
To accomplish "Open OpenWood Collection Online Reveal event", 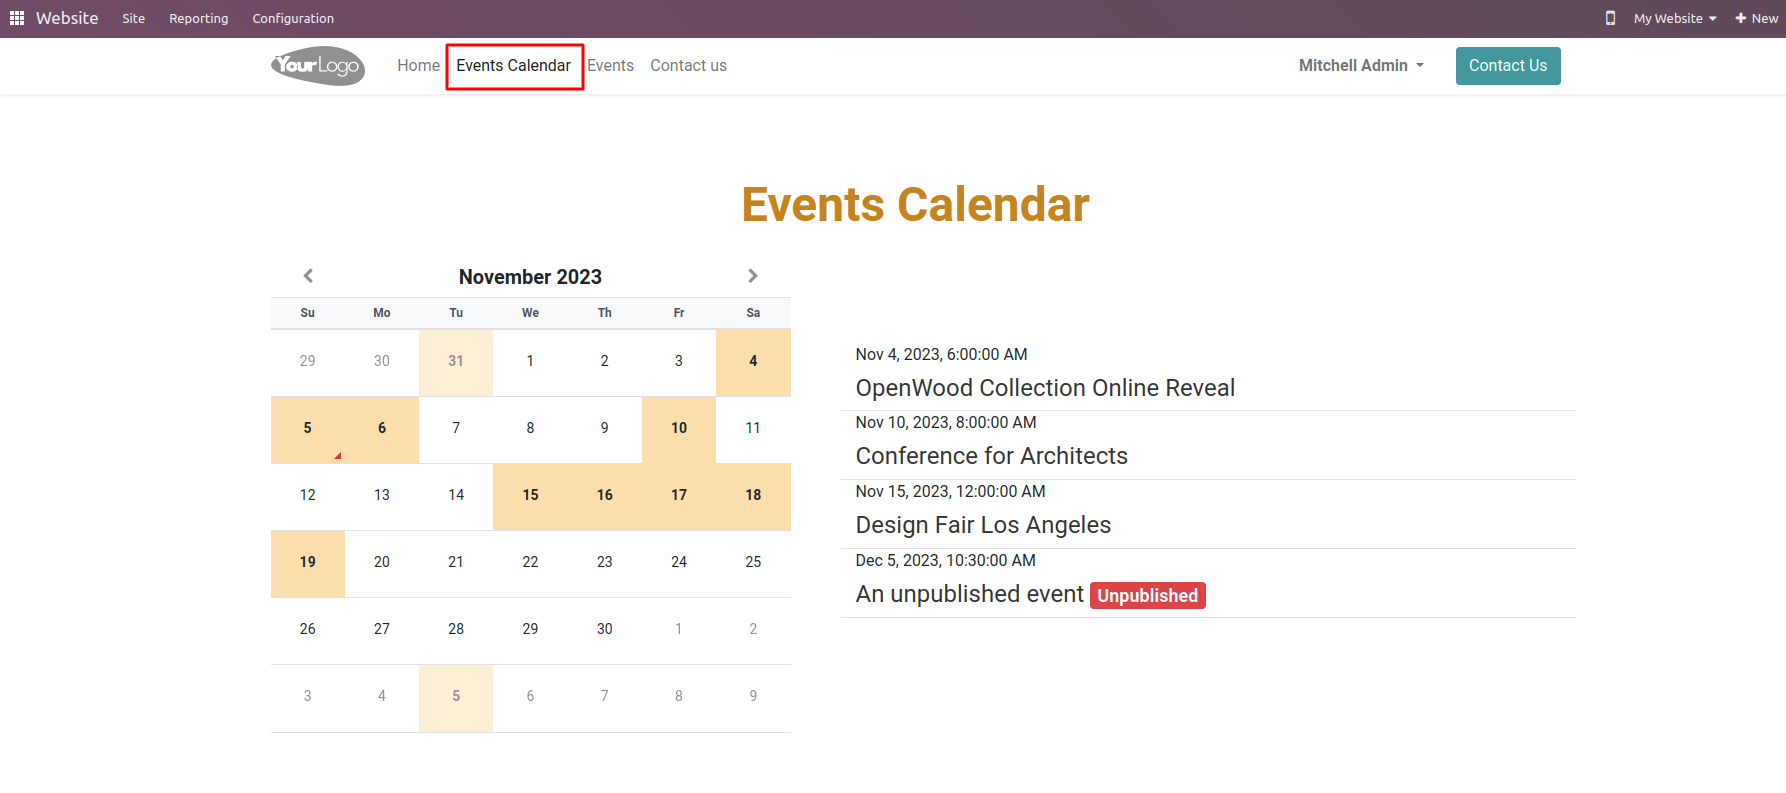I will [x=1045, y=388].
